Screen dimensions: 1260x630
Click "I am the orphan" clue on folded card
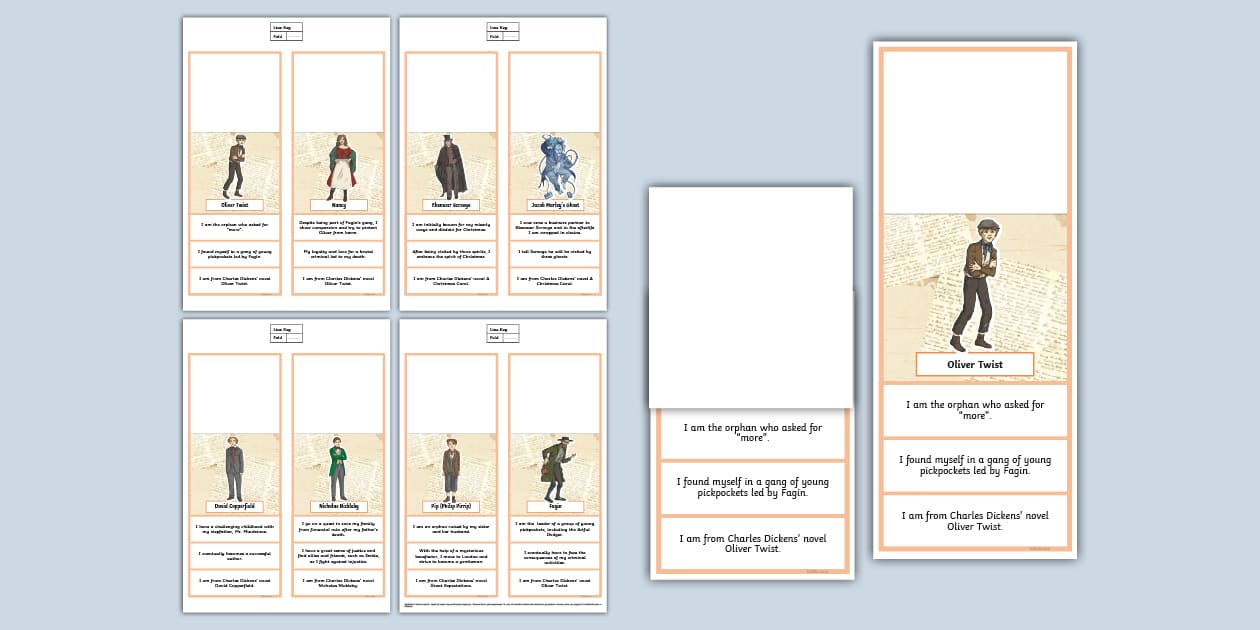point(752,432)
